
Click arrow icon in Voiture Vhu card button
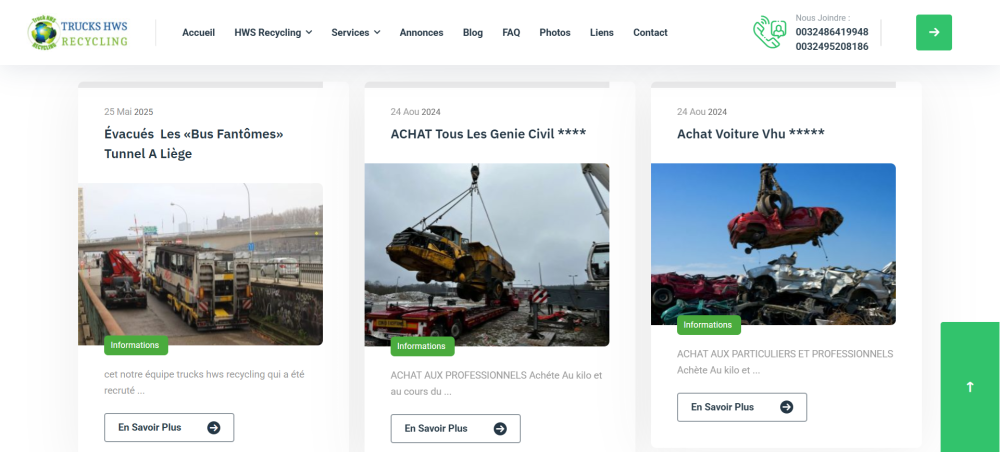click(786, 407)
